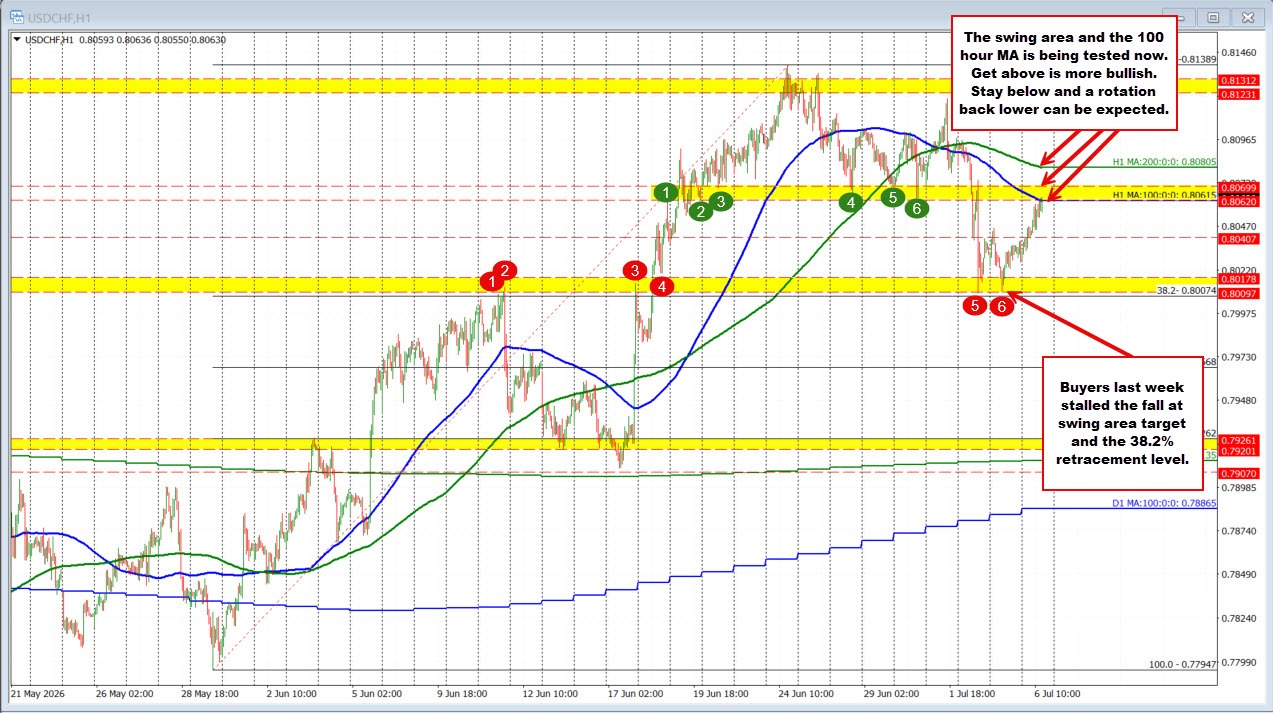Click the 21 May 2026 date label
The width and height of the screenshot is (1273, 713).
tap(38, 692)
